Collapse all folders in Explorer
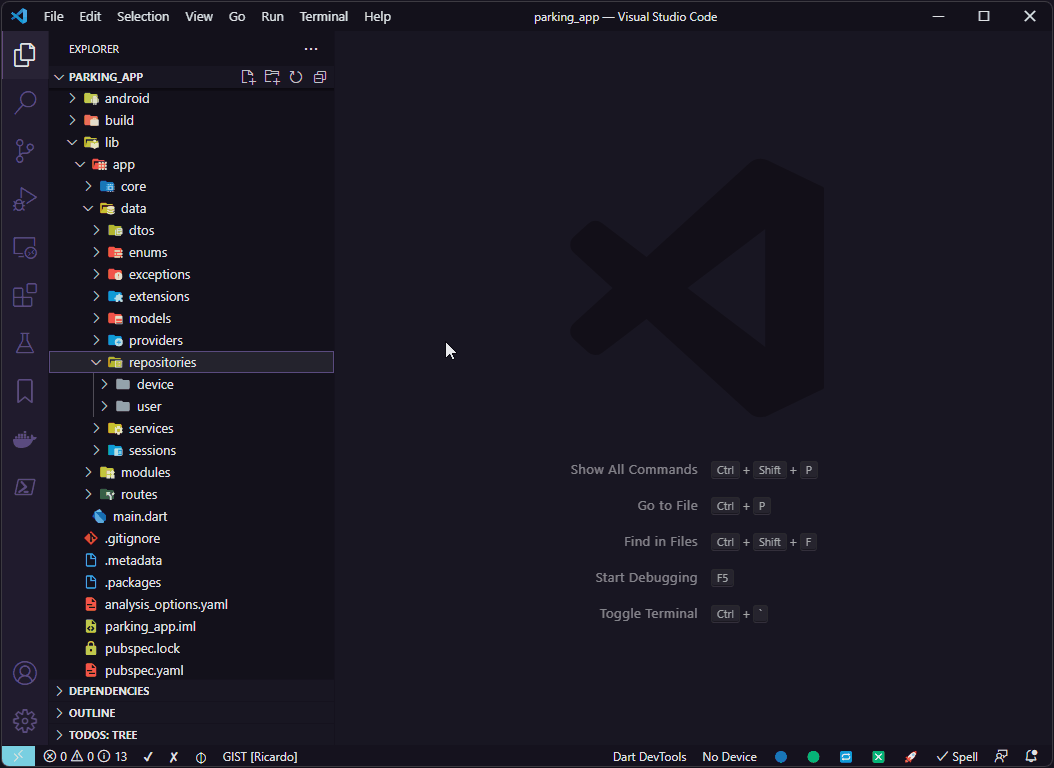 point(320,77)
